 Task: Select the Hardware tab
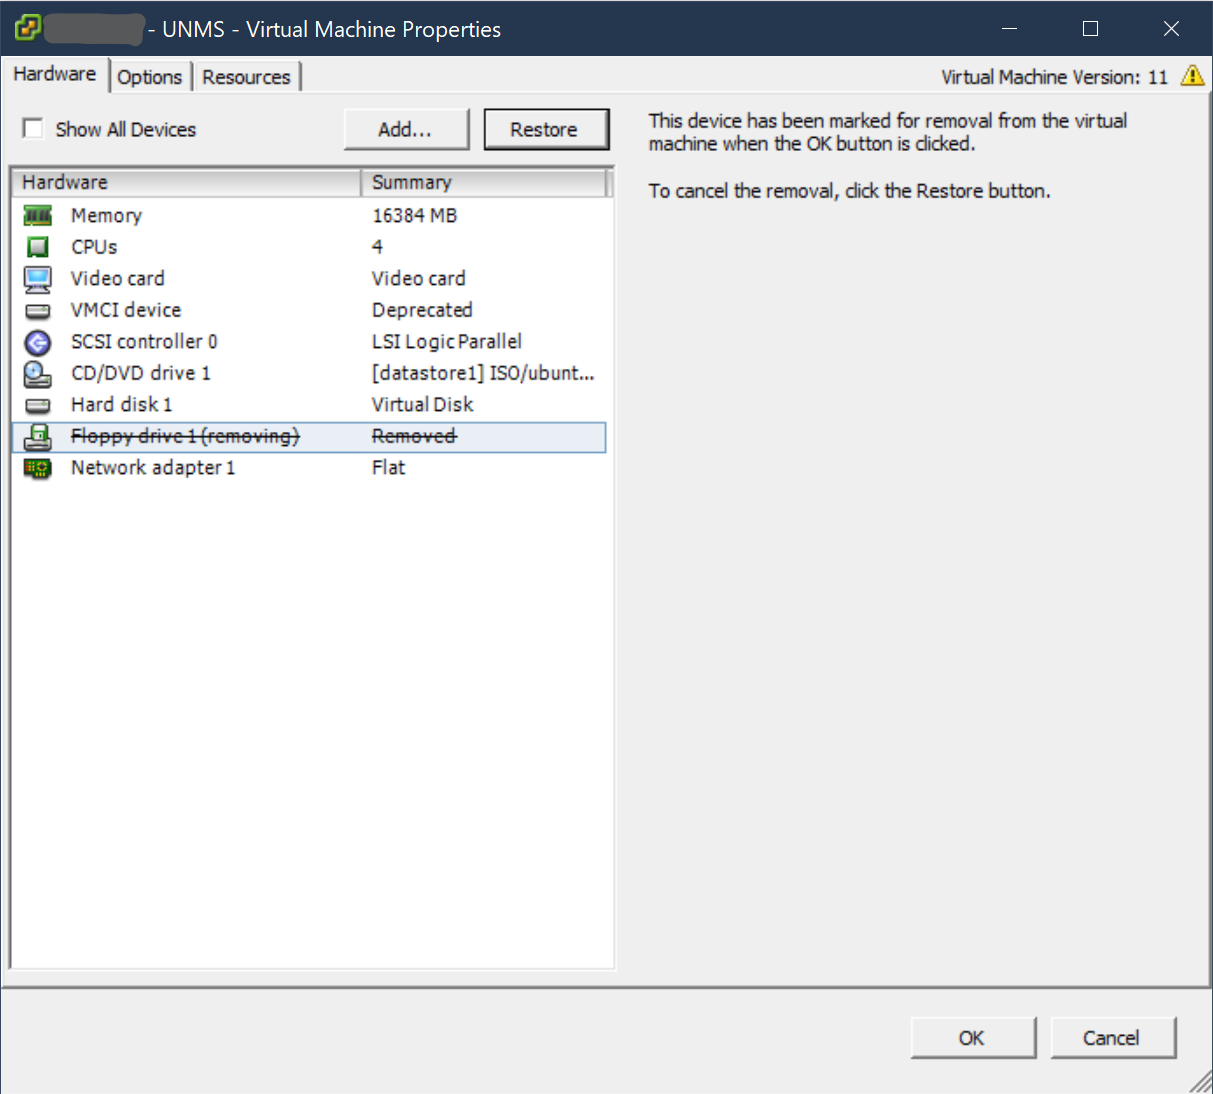55,73
